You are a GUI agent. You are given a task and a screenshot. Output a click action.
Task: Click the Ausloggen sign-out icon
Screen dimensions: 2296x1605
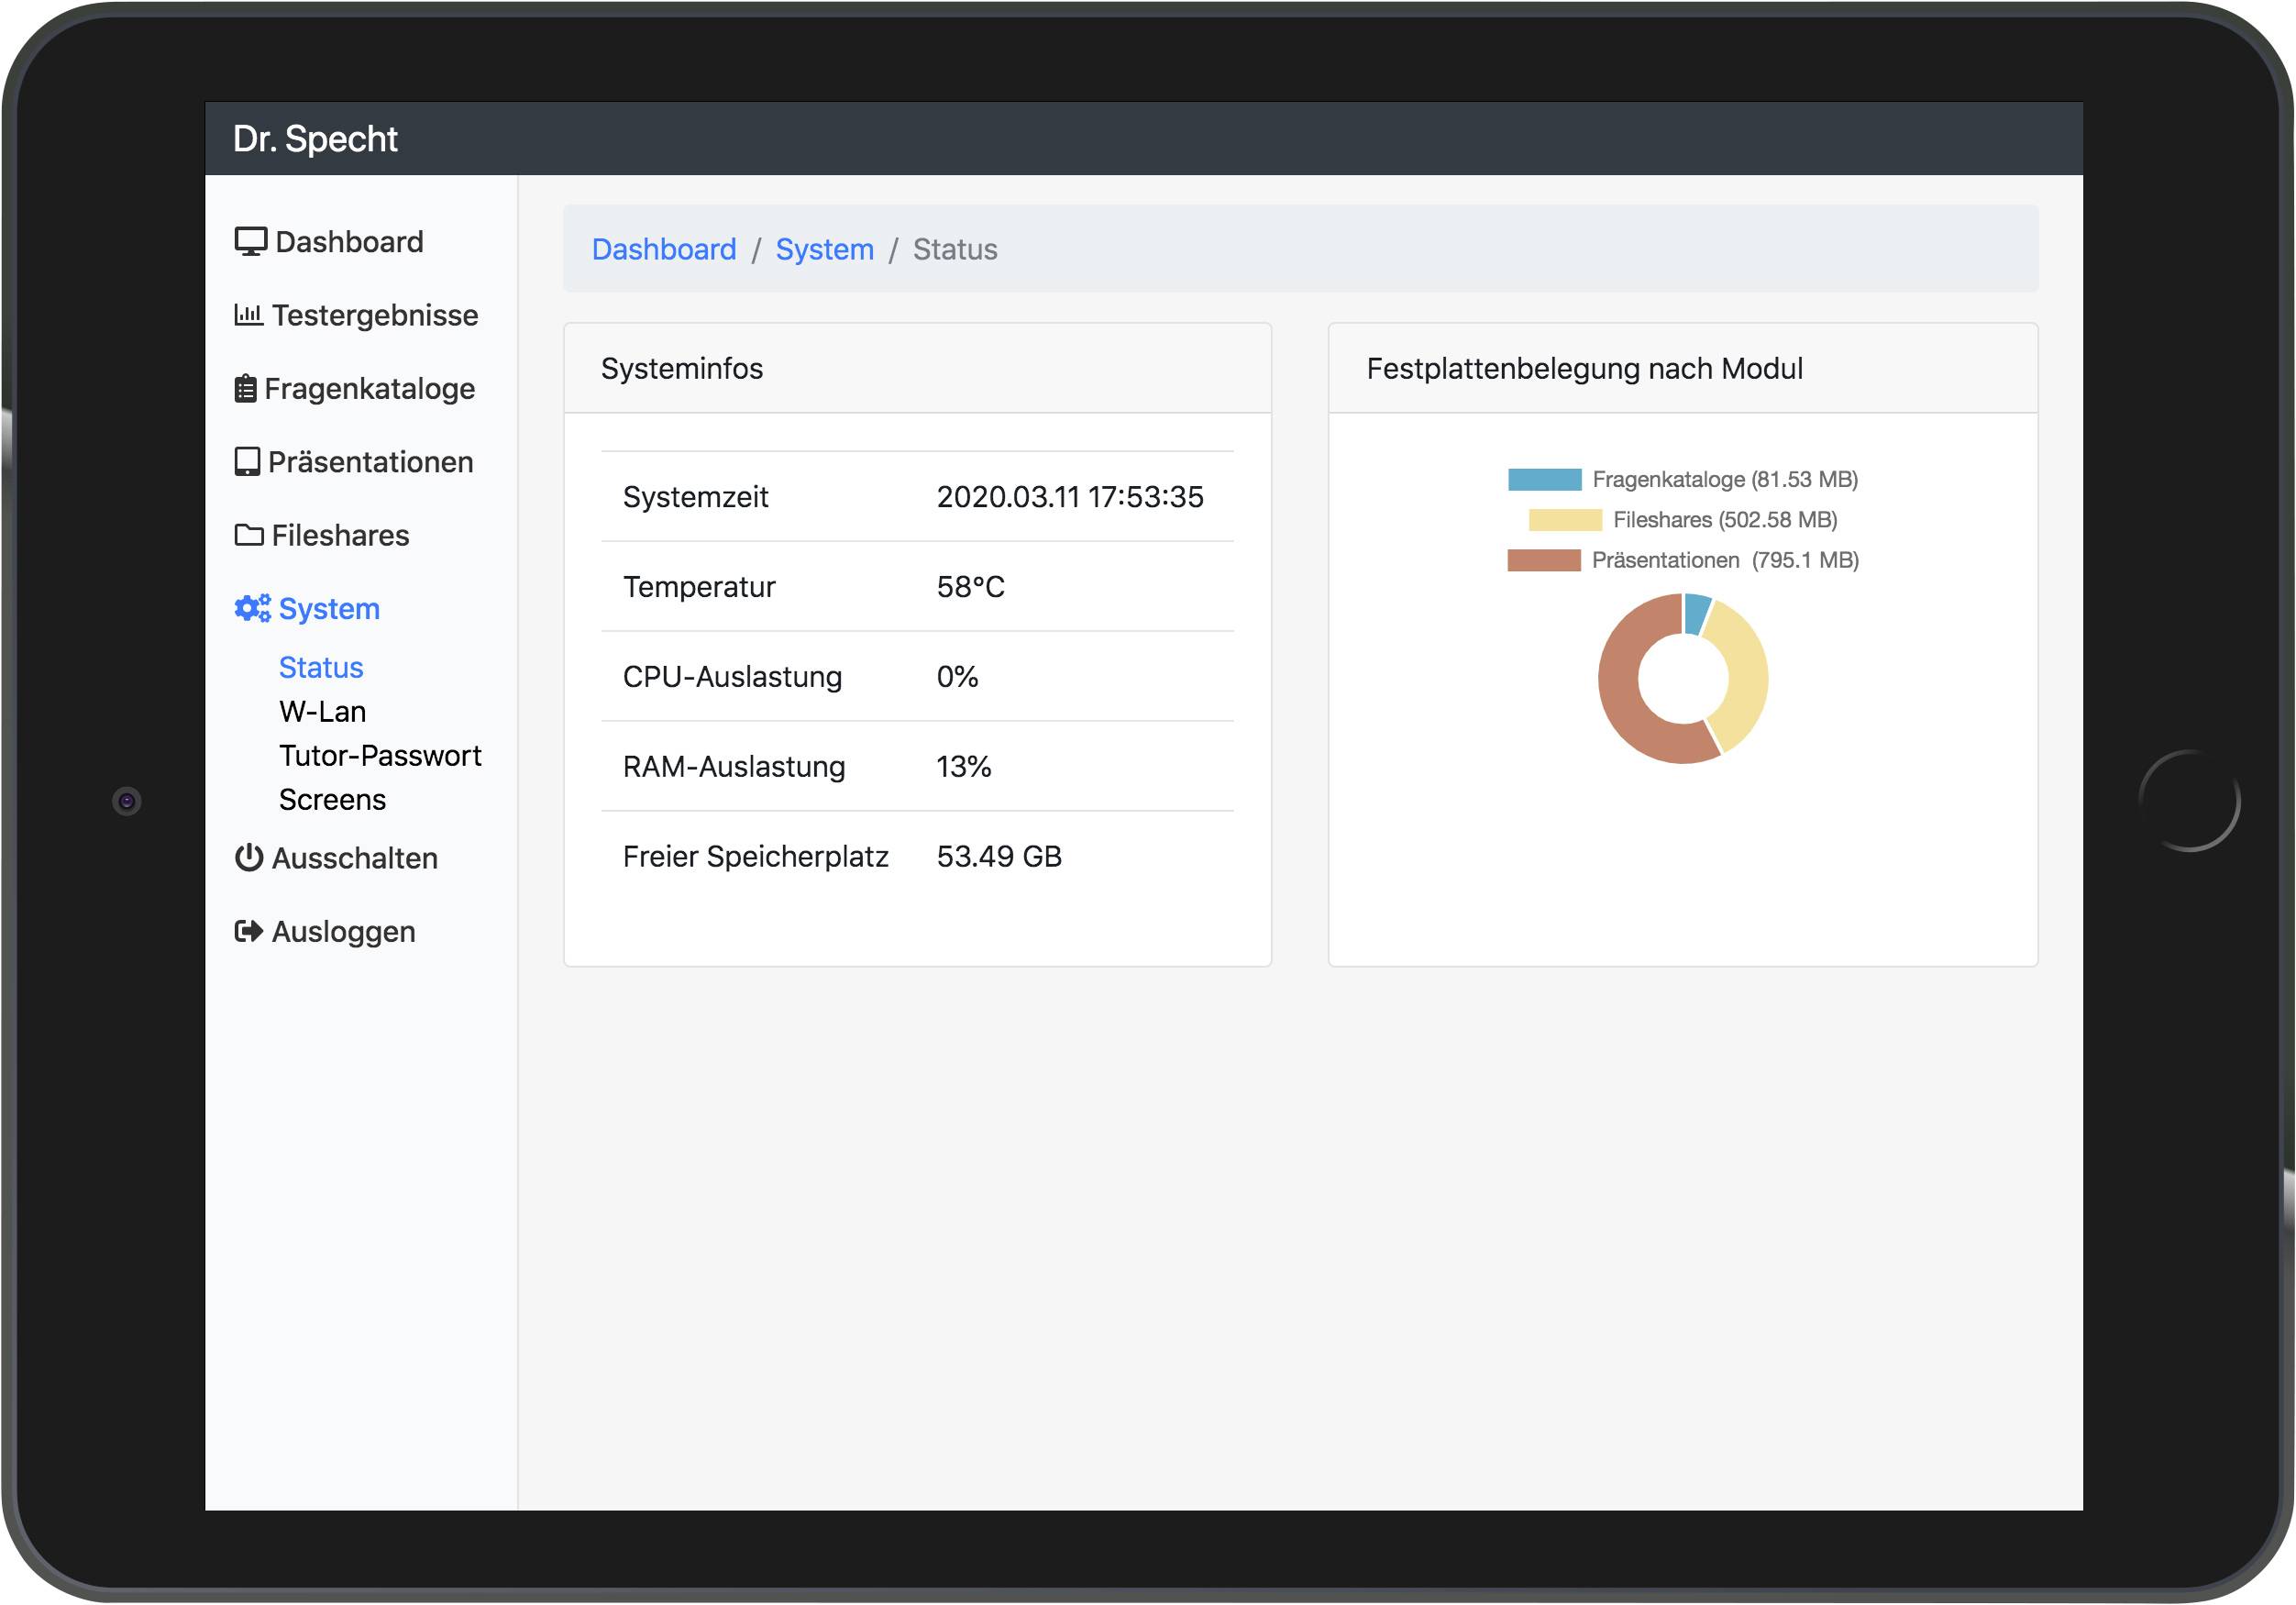[x=248, y=931]
